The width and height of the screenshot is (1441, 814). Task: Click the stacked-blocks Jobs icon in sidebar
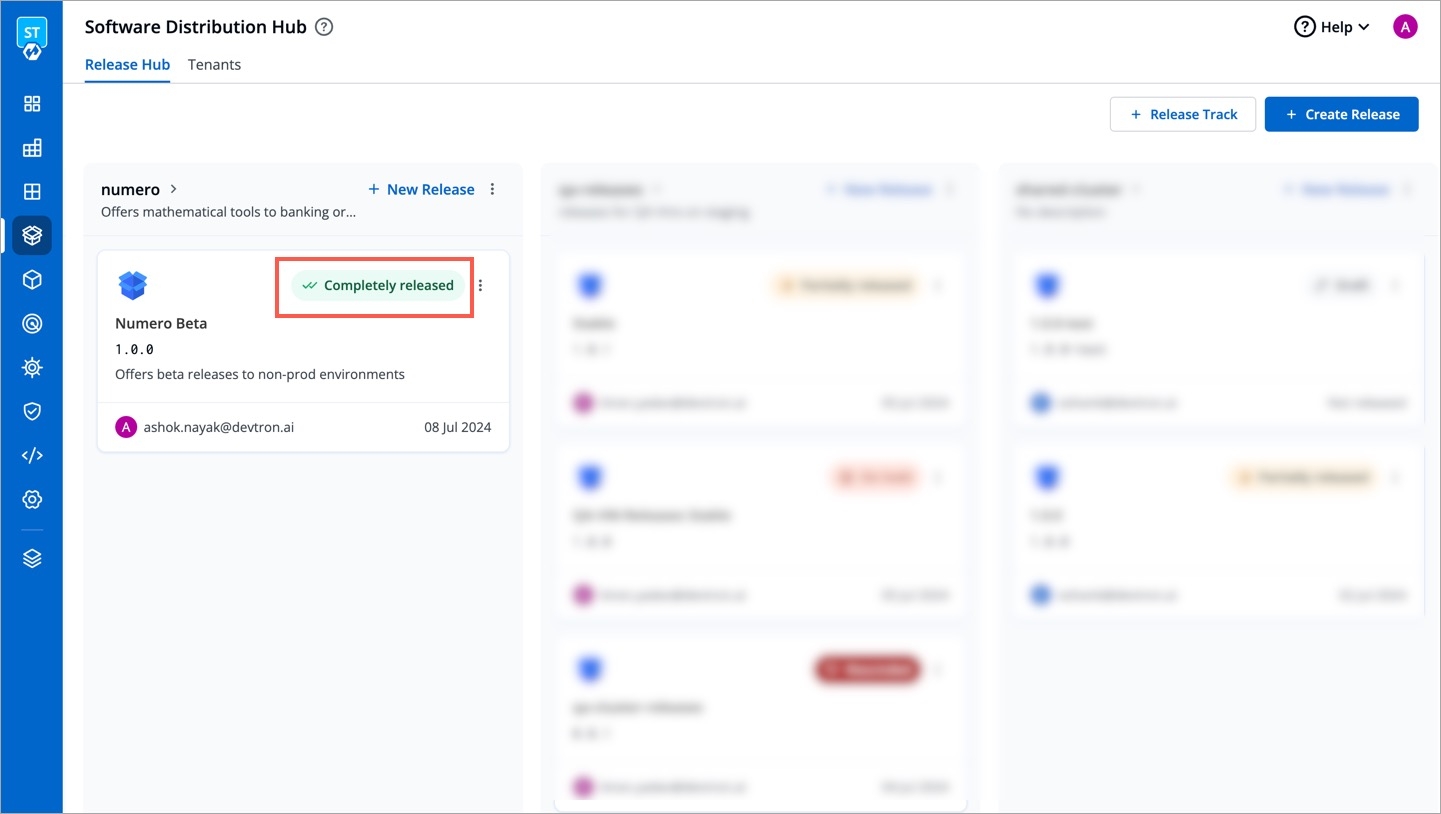pyautogui.click(x=32, y=148)
